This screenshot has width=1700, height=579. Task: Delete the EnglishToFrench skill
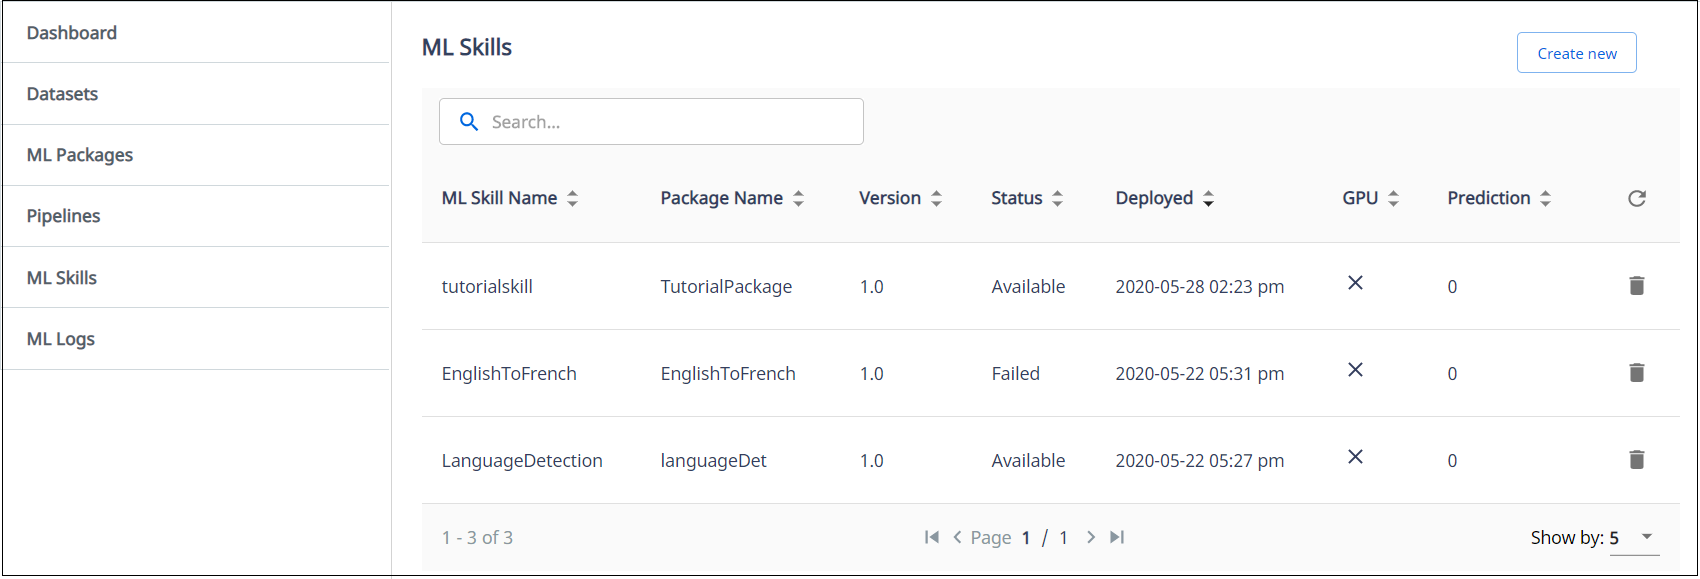(x=1636, y=373)
